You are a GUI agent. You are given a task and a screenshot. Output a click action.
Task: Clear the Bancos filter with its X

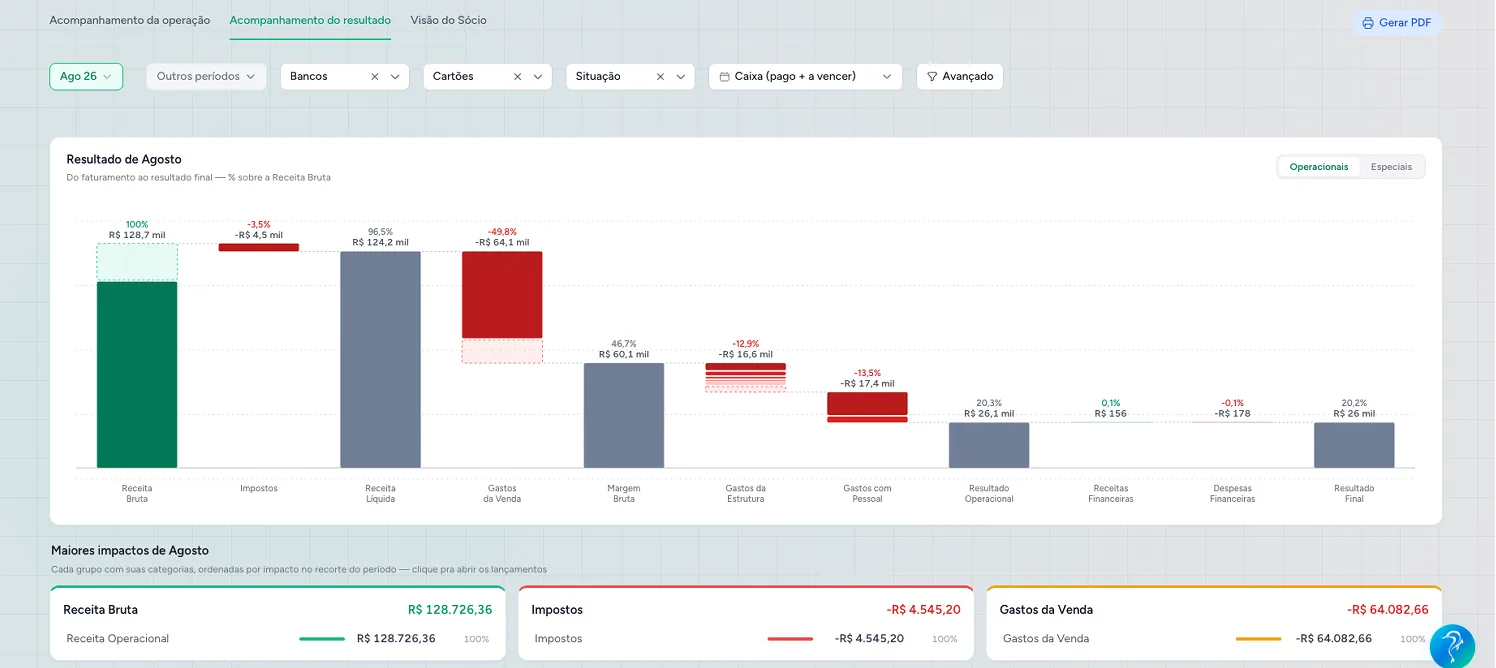coord(375,76)
